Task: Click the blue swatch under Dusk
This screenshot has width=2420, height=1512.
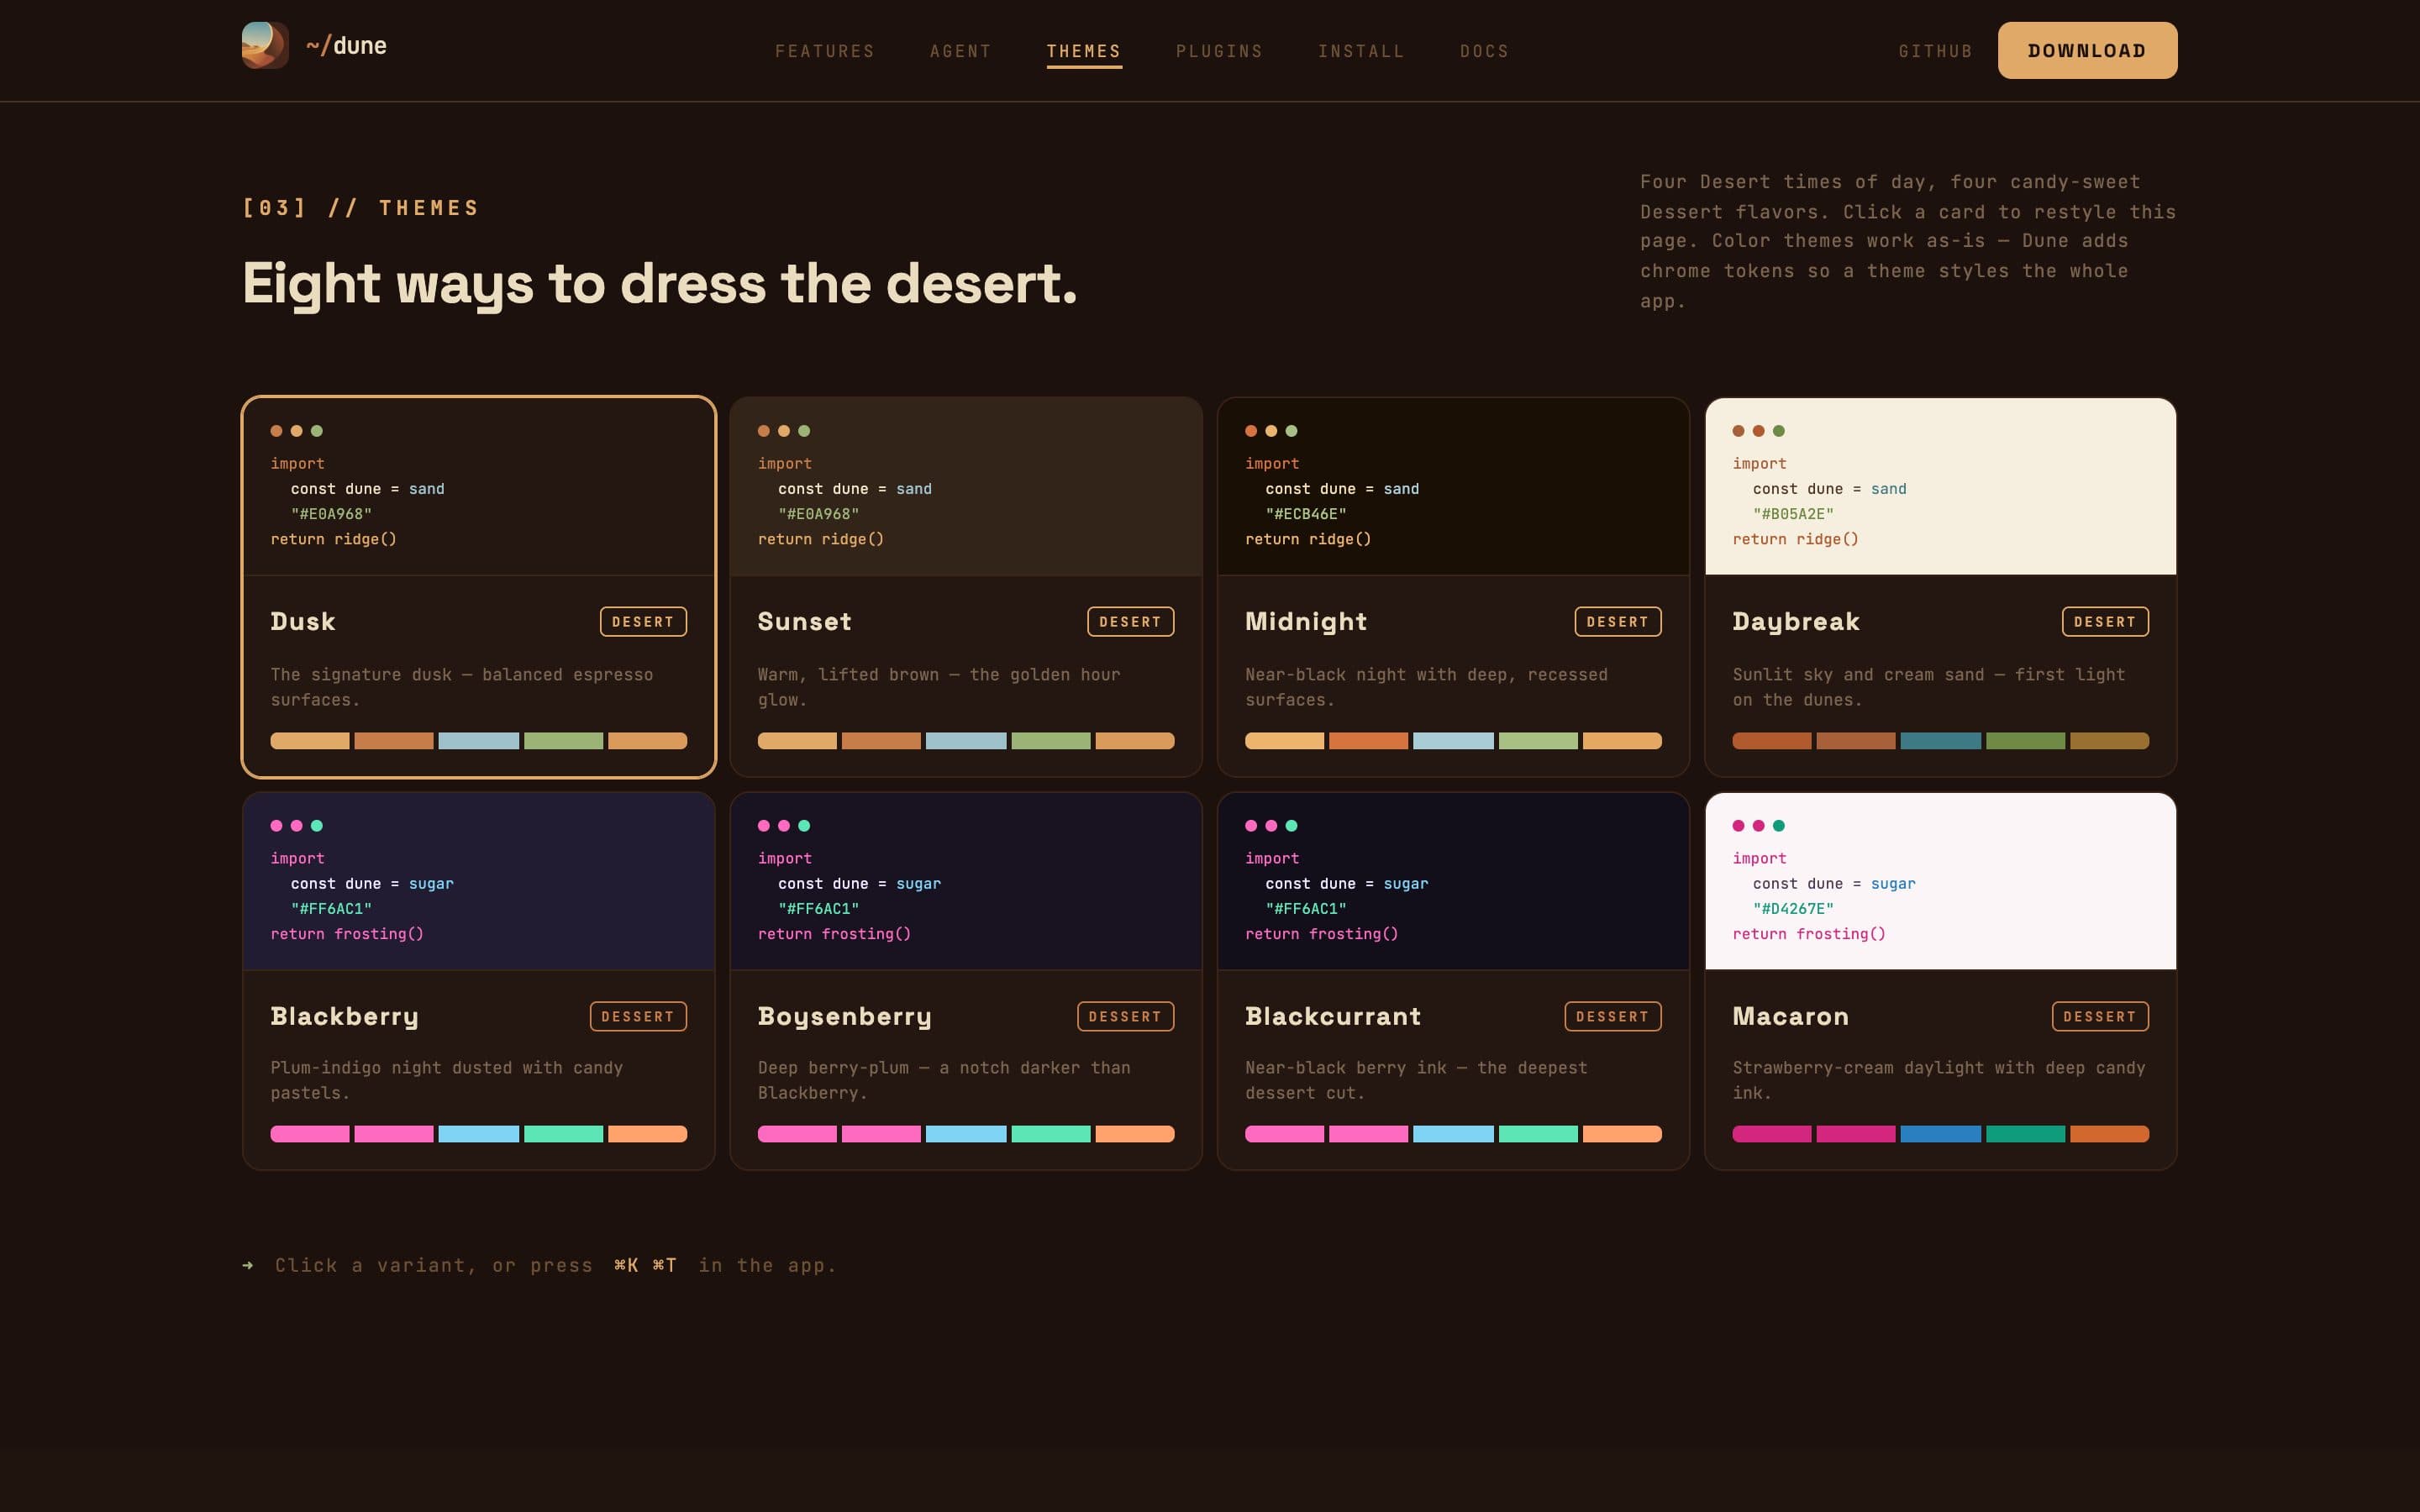Action: 479,741
